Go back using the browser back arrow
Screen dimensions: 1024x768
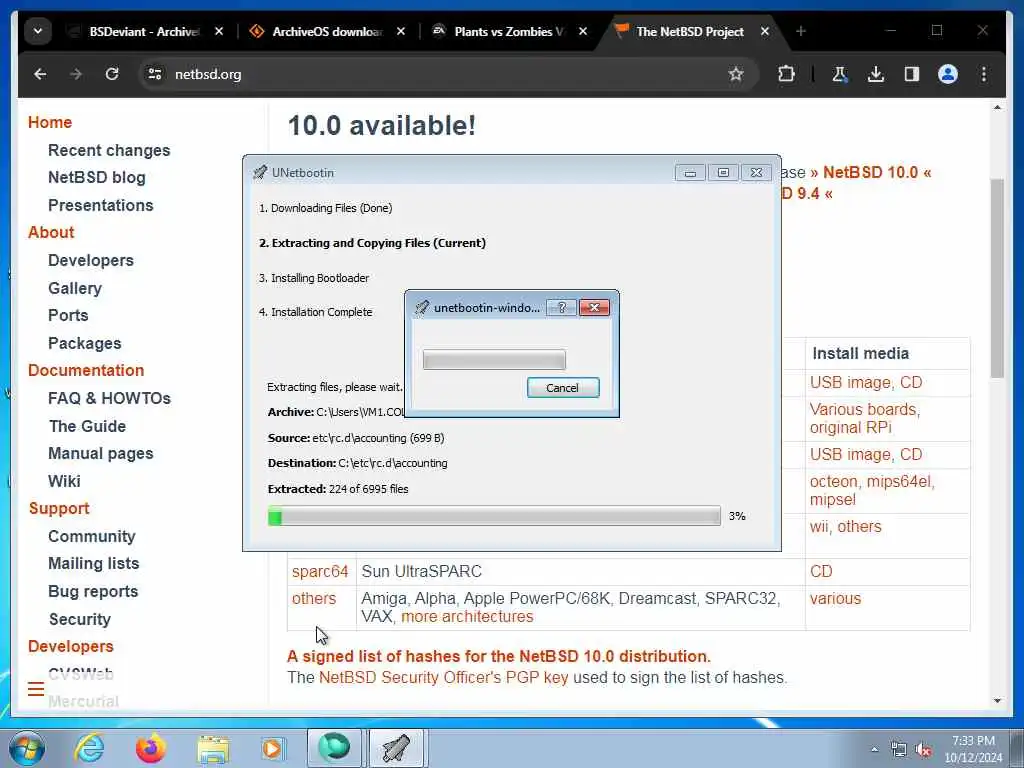click(40, 74)
